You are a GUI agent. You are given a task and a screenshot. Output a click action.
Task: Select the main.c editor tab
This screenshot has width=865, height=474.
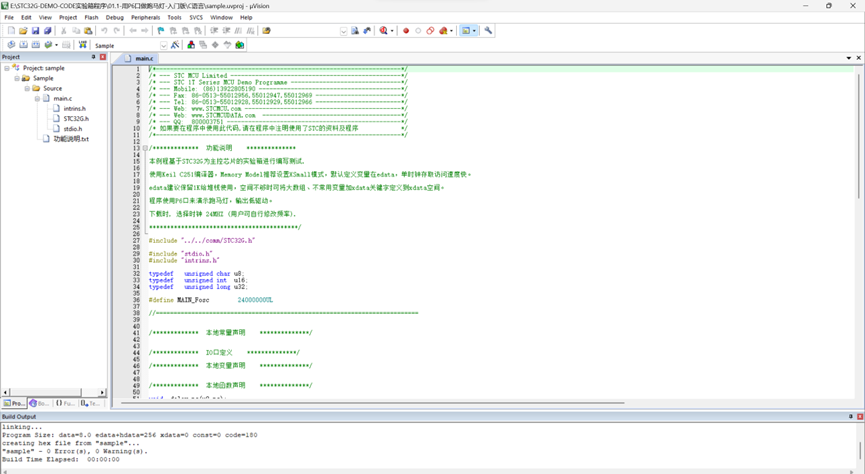coord(140,58)
